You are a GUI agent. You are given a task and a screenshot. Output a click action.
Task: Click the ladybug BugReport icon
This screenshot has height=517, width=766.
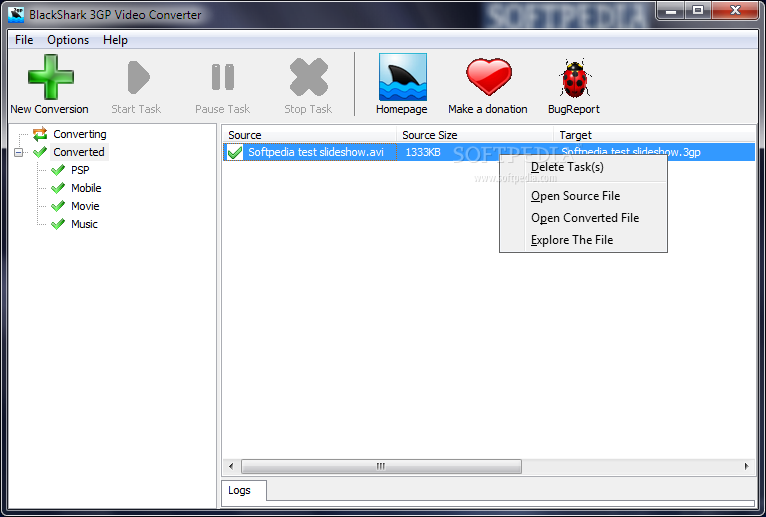point(574,78)
